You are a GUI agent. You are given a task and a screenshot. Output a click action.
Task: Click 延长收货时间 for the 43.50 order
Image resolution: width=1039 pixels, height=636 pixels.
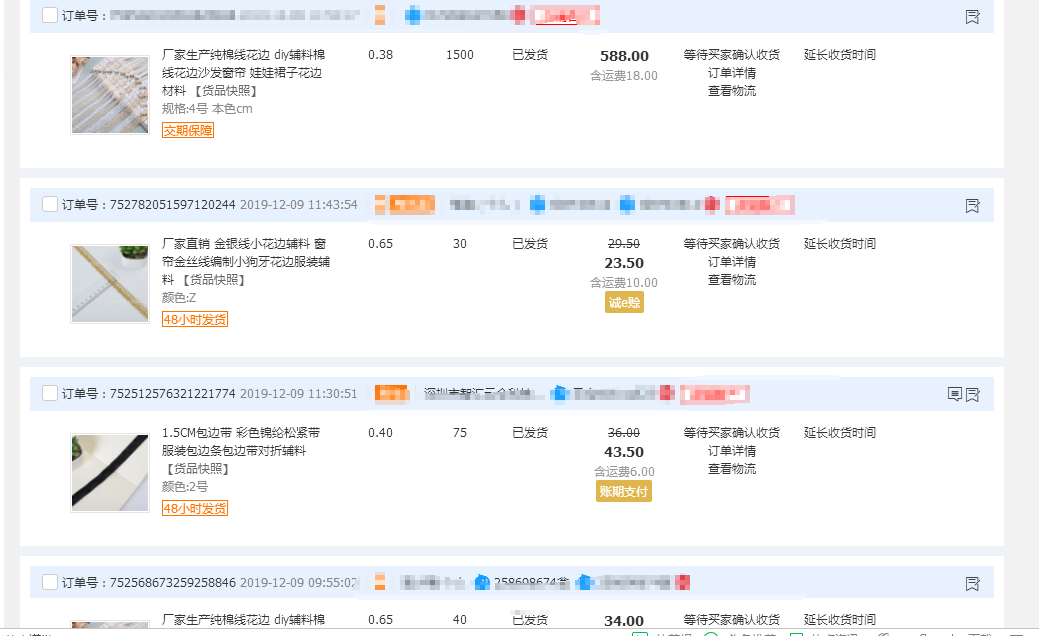click(840, 433)
